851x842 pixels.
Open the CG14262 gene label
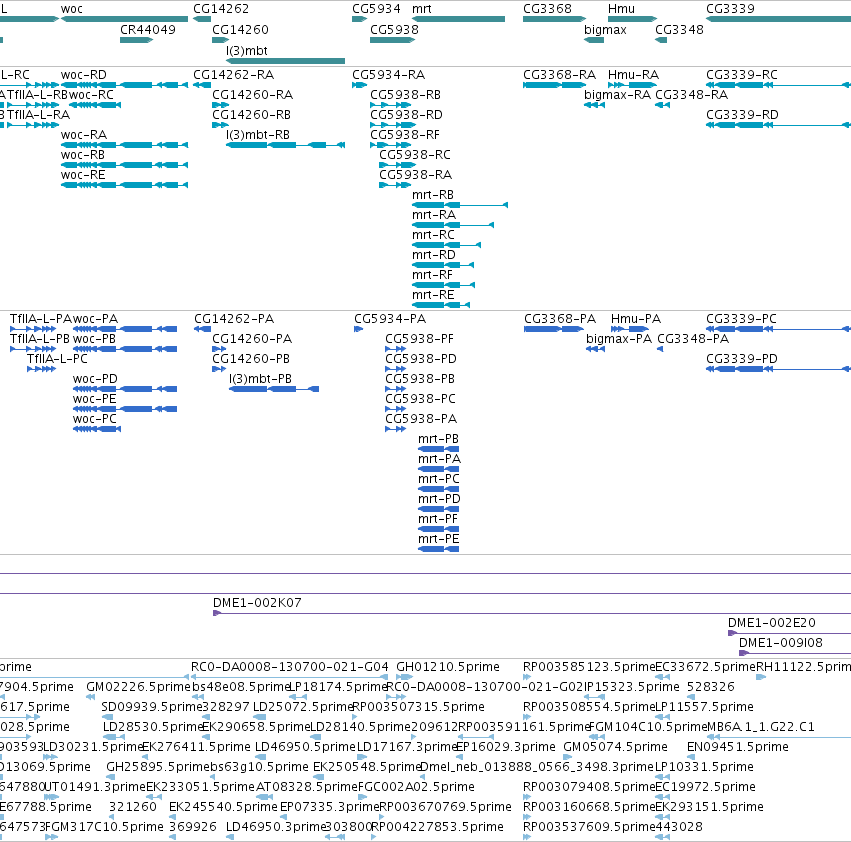click(x=221, y=9)
